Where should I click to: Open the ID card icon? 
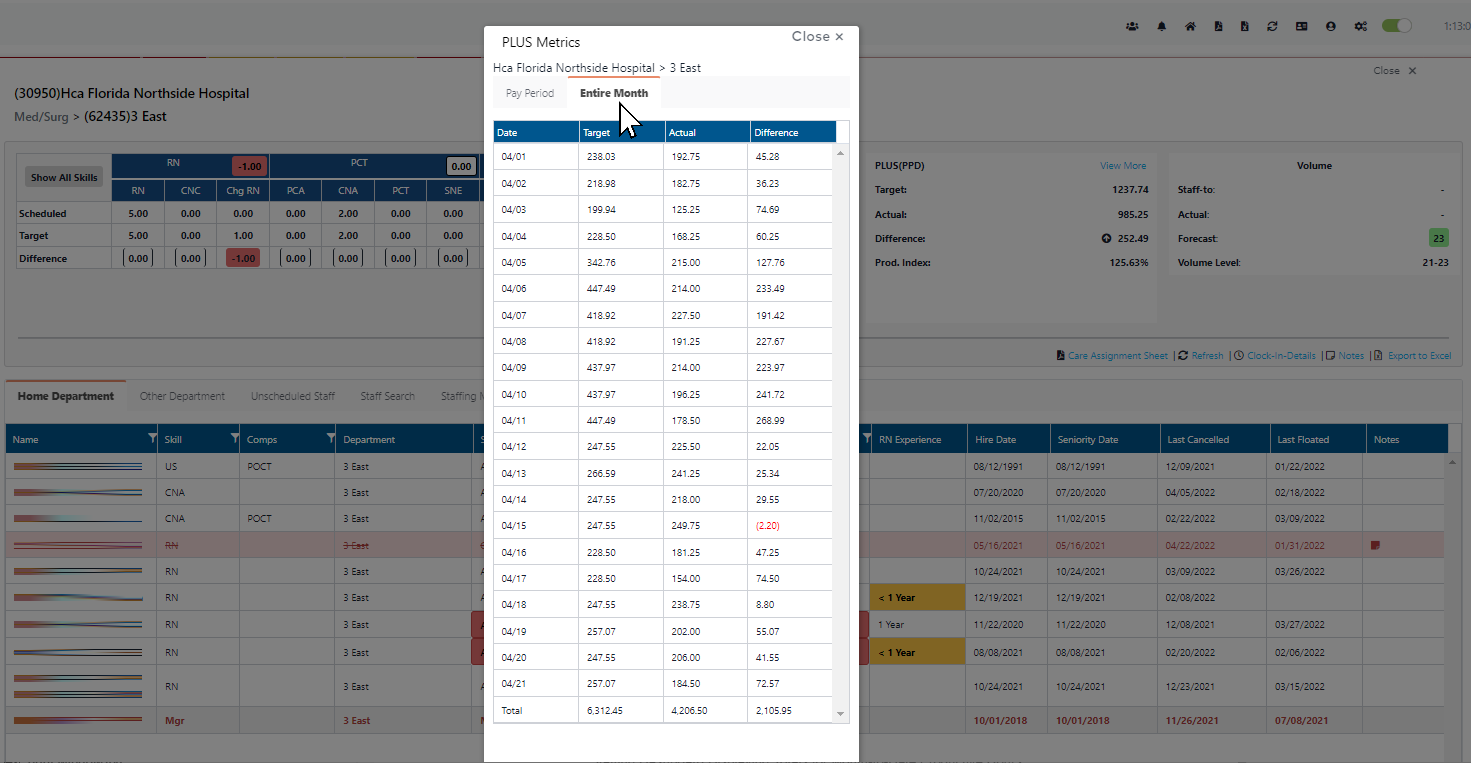pos(1301,27)
